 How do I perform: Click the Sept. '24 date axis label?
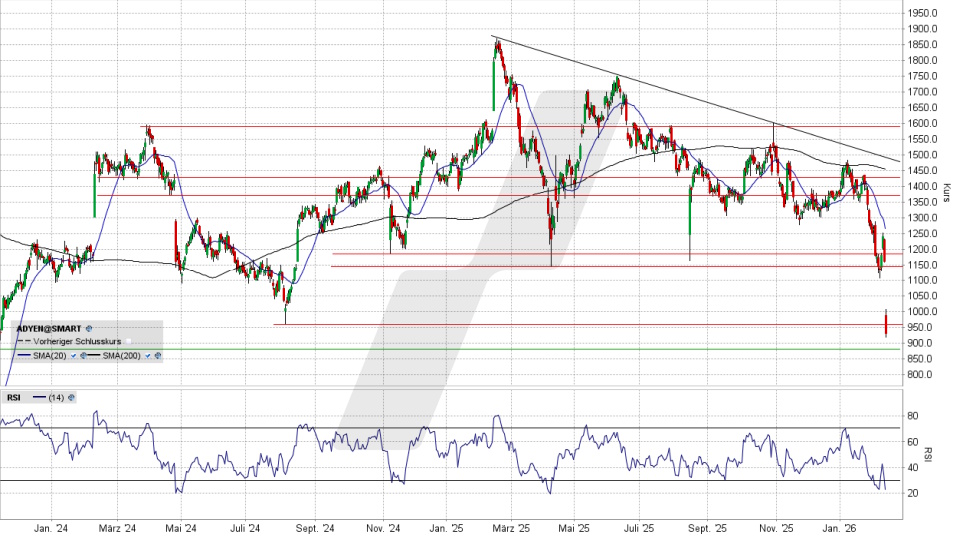point(315,528)
